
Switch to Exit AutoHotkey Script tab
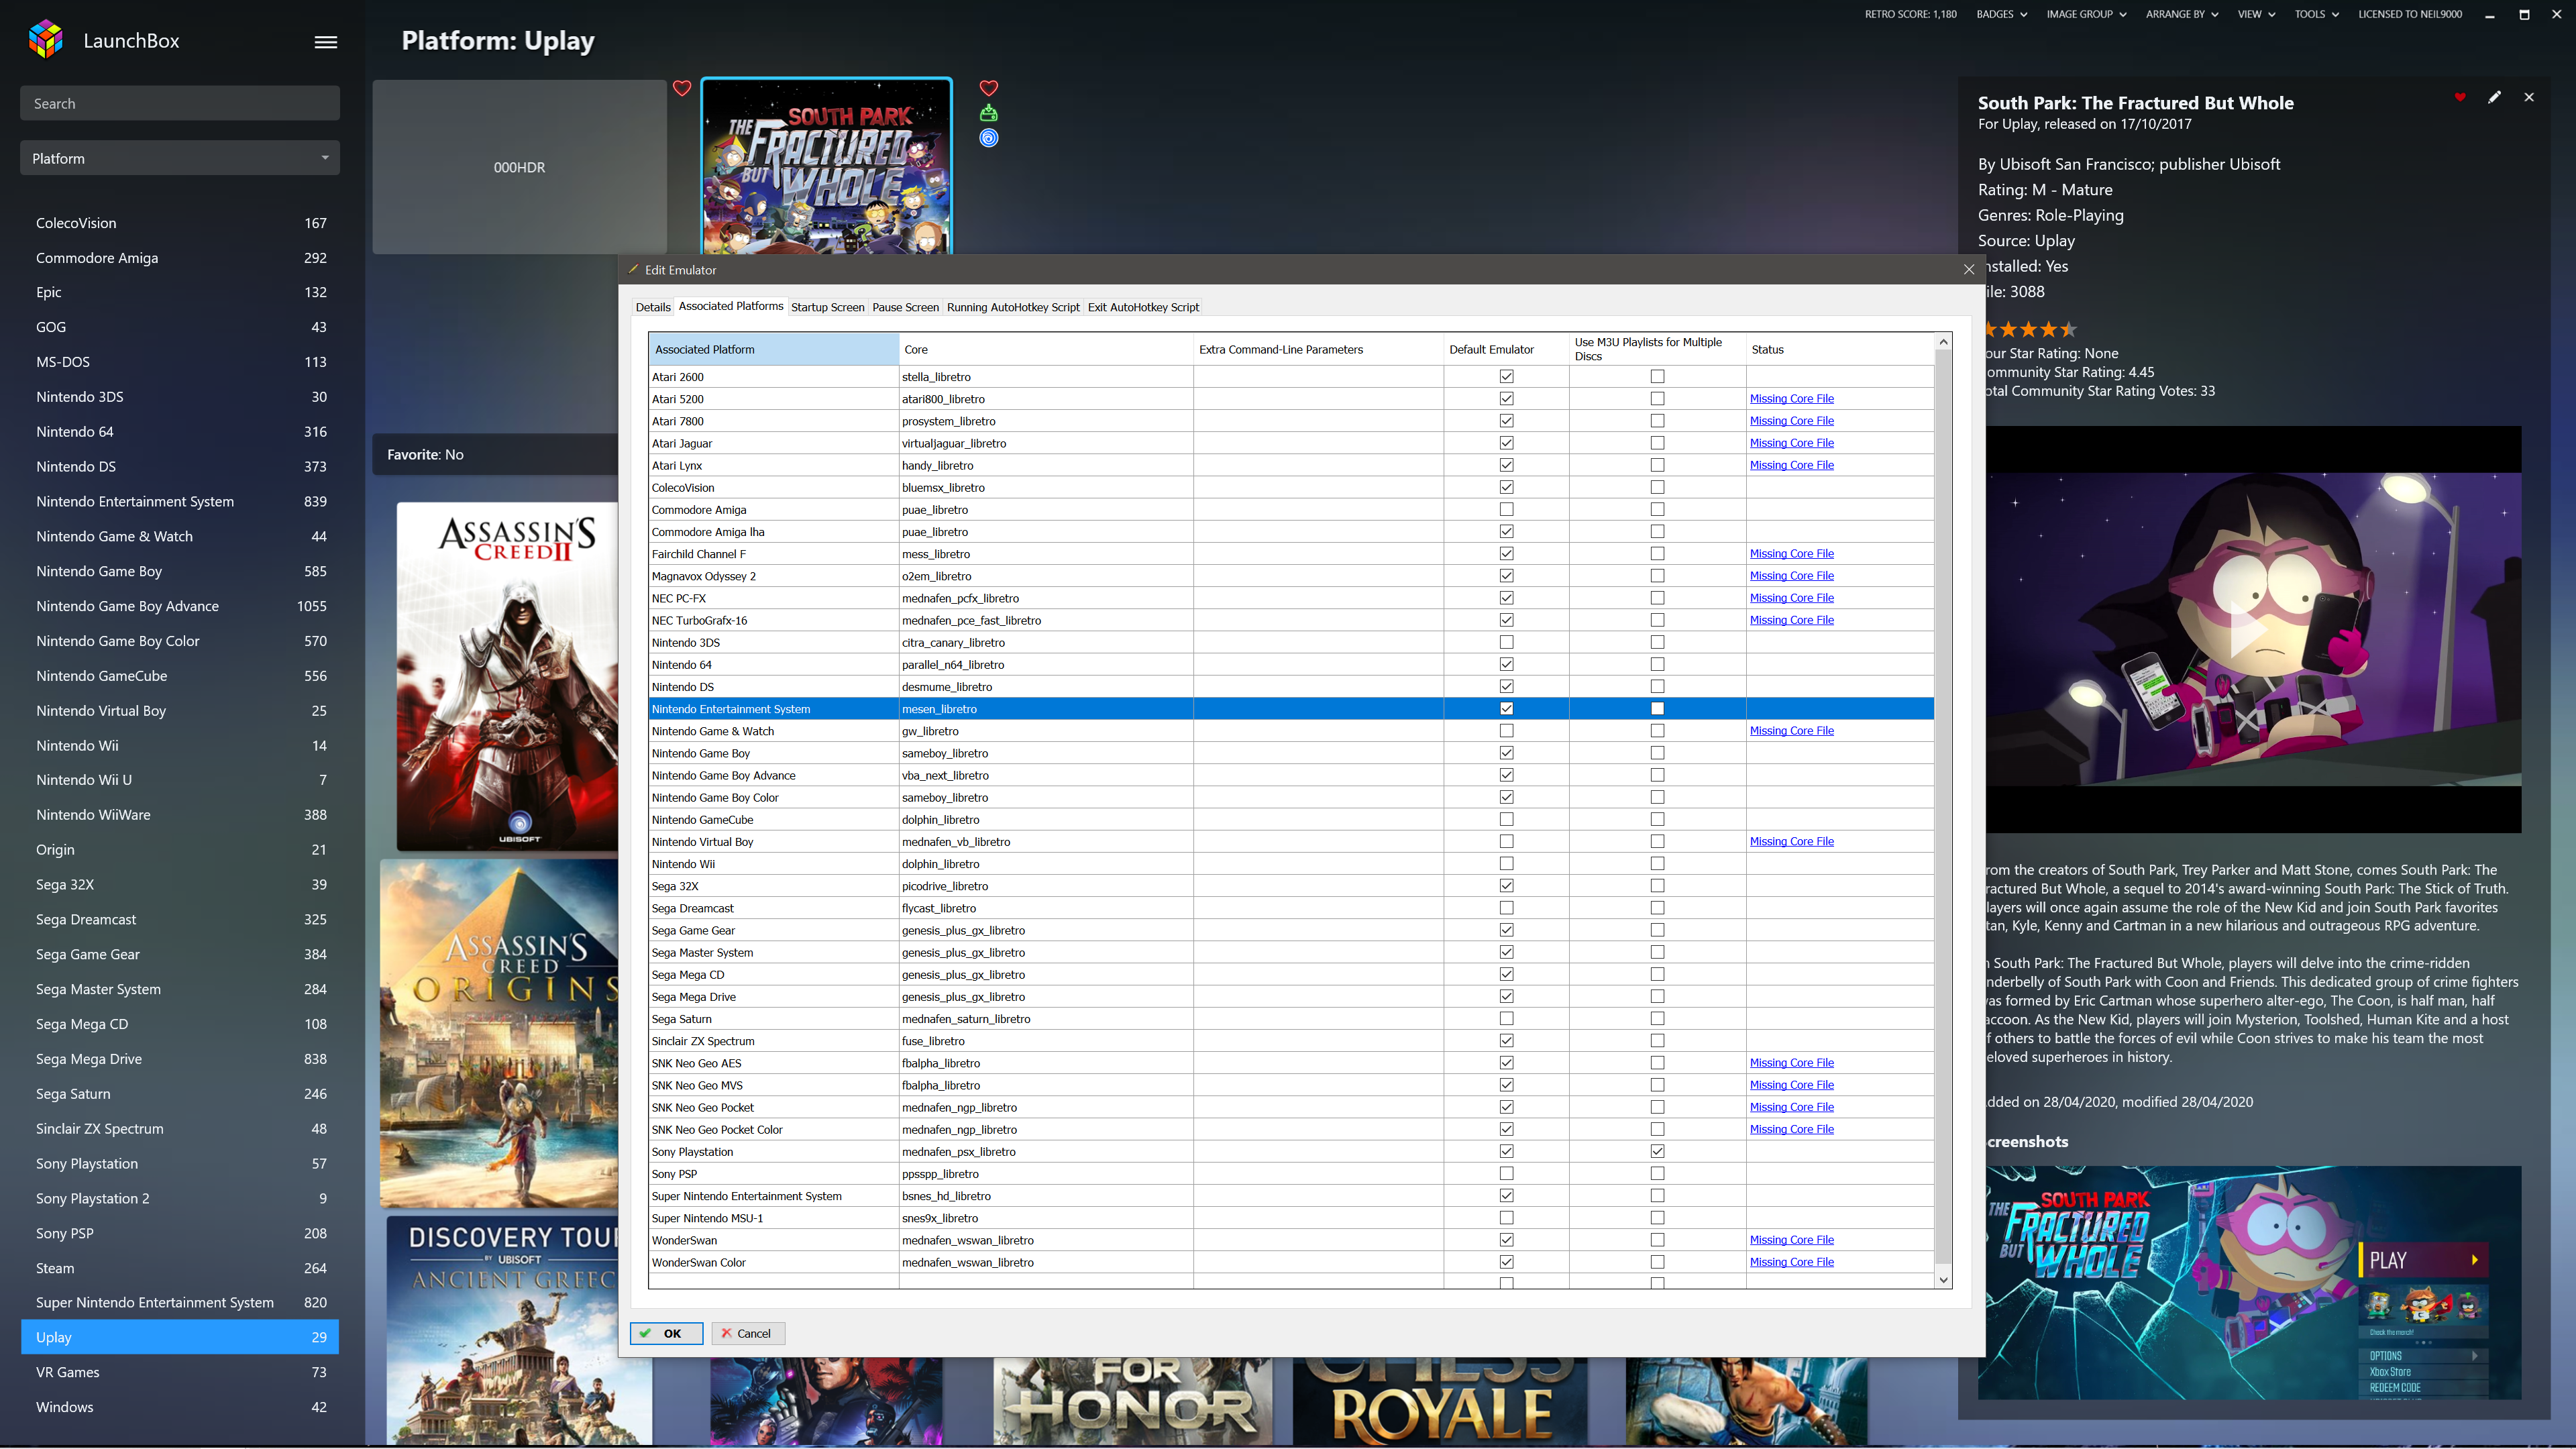coord(1143,307)
